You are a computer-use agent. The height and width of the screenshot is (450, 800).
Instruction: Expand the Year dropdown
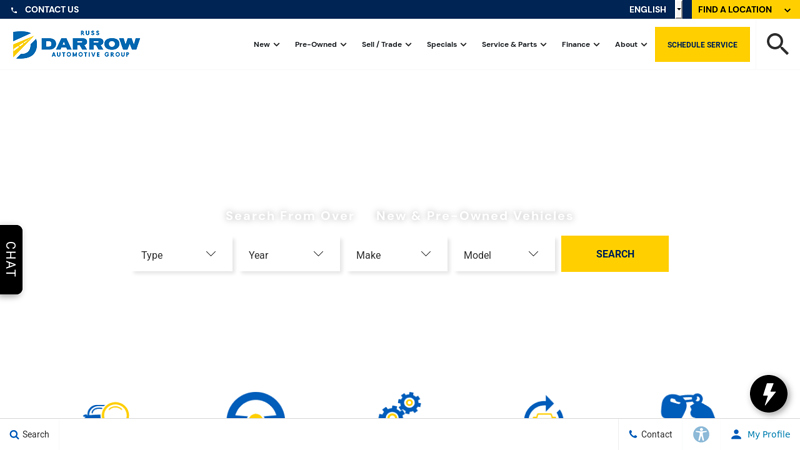tap(289, 255)
